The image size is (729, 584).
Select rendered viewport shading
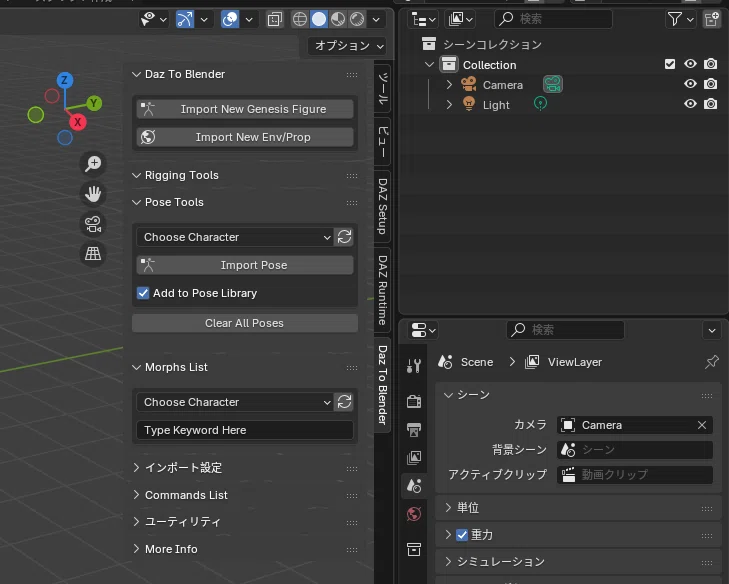357,19
